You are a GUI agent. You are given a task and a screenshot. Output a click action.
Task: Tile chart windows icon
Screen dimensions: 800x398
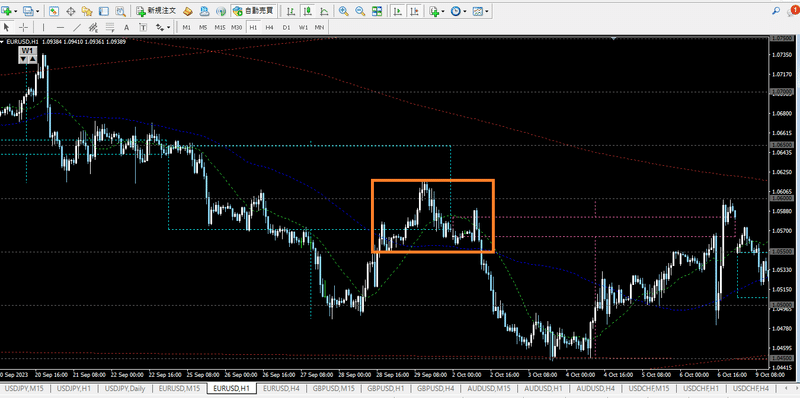[377, 11]
